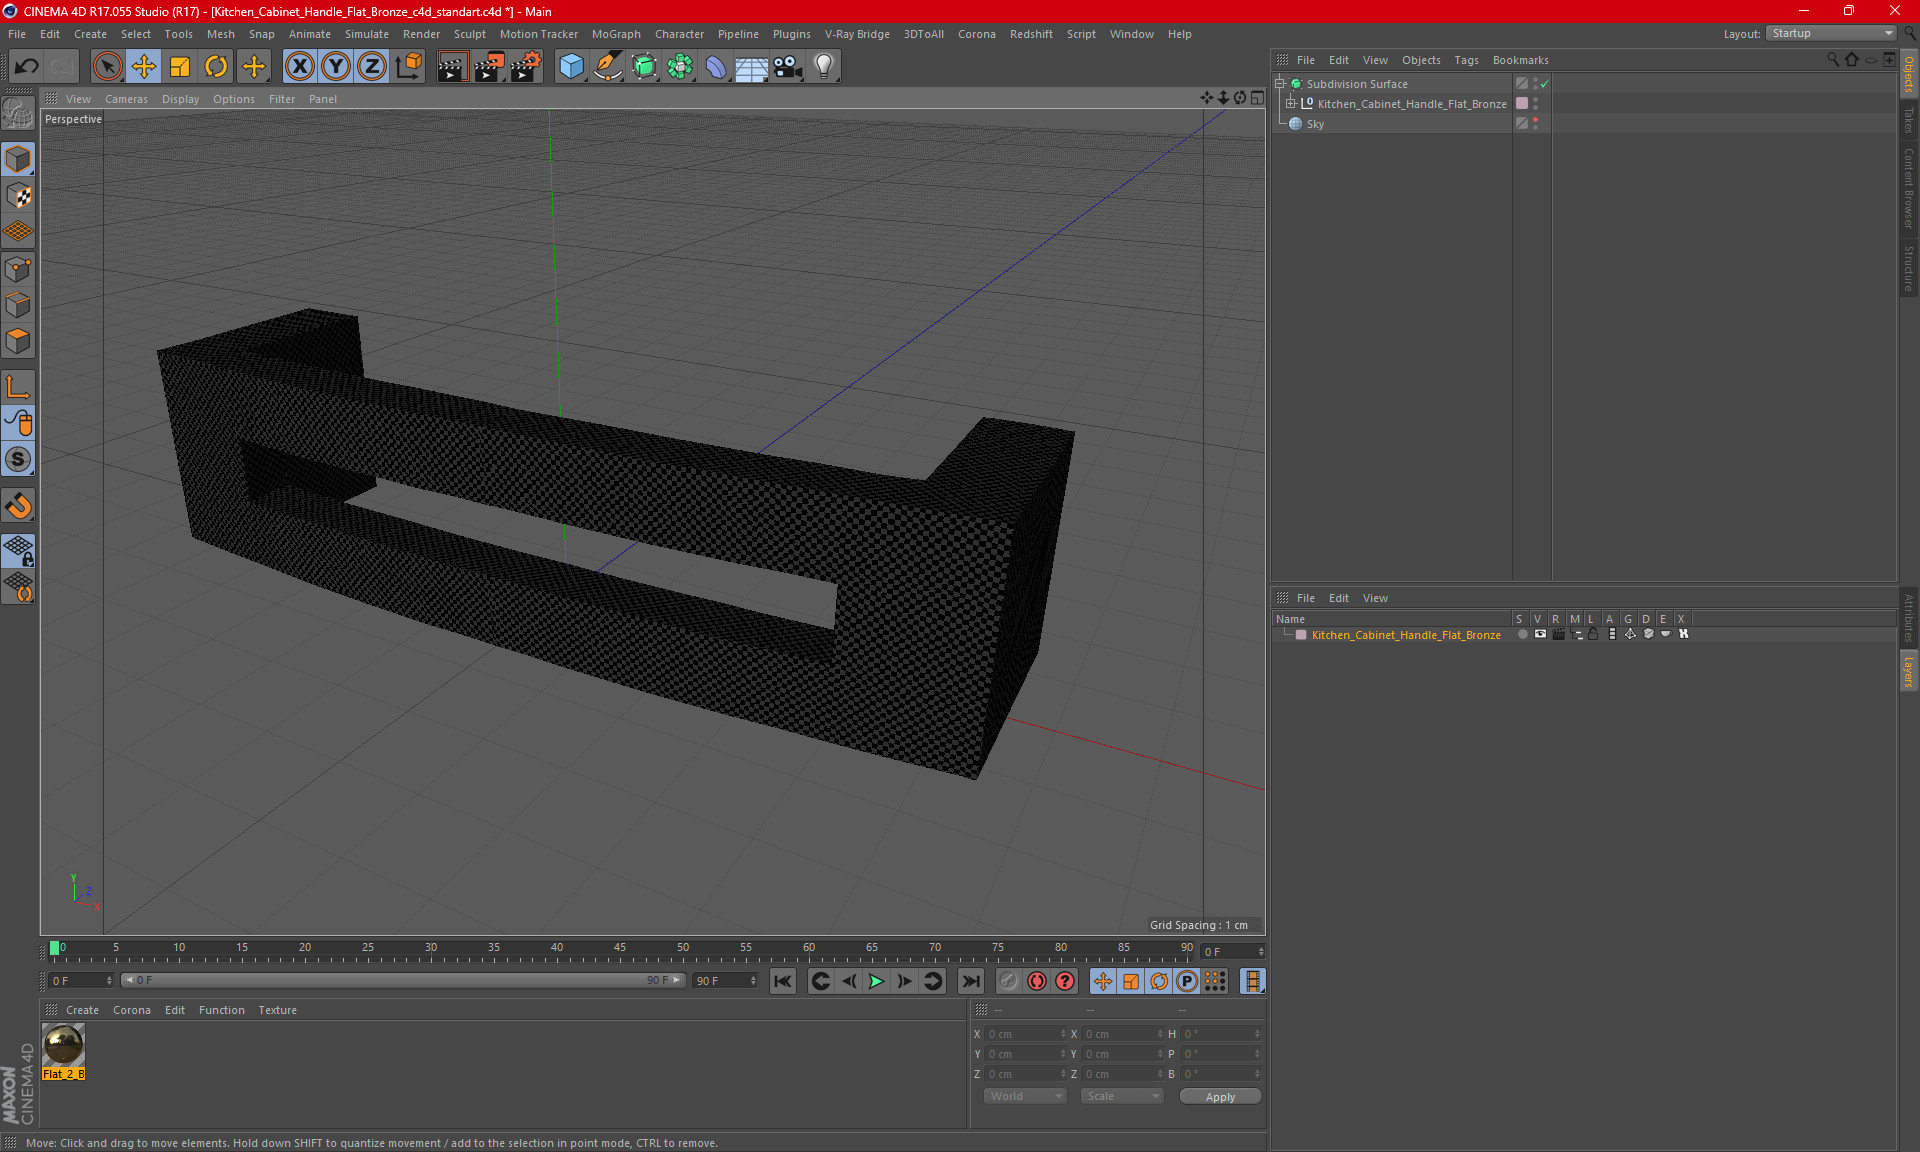Select the Move tool

[144, 67]
